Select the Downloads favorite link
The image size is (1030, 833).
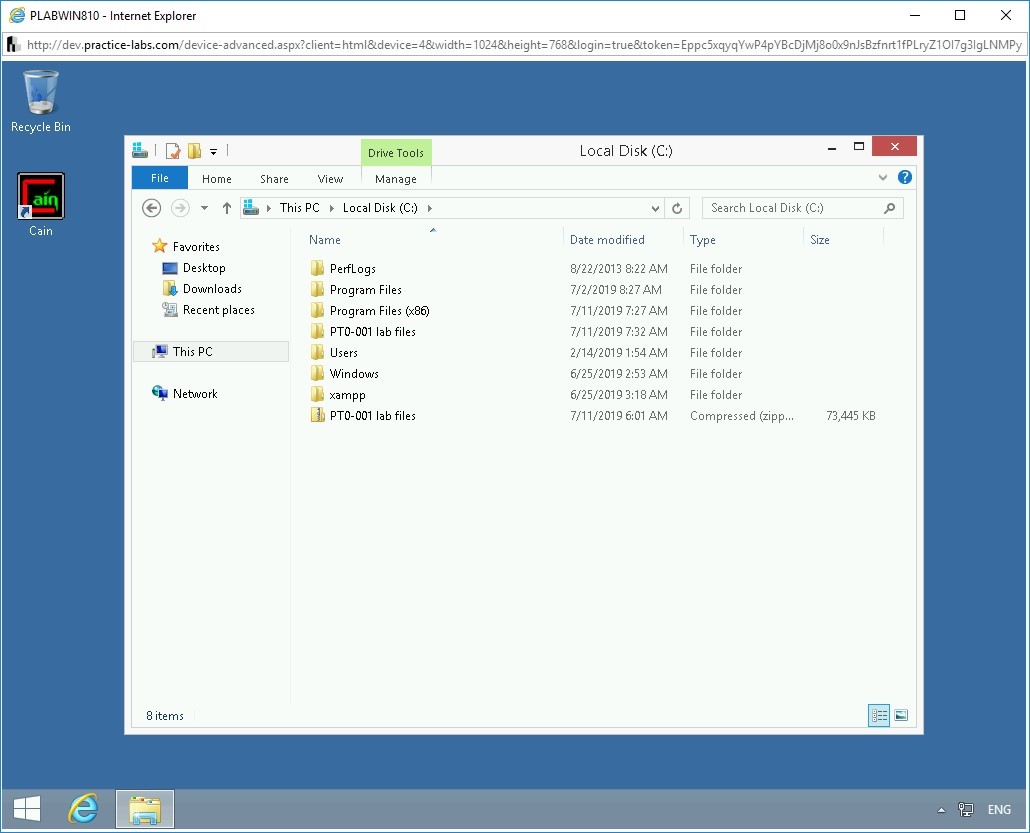[x=212, y=289]
